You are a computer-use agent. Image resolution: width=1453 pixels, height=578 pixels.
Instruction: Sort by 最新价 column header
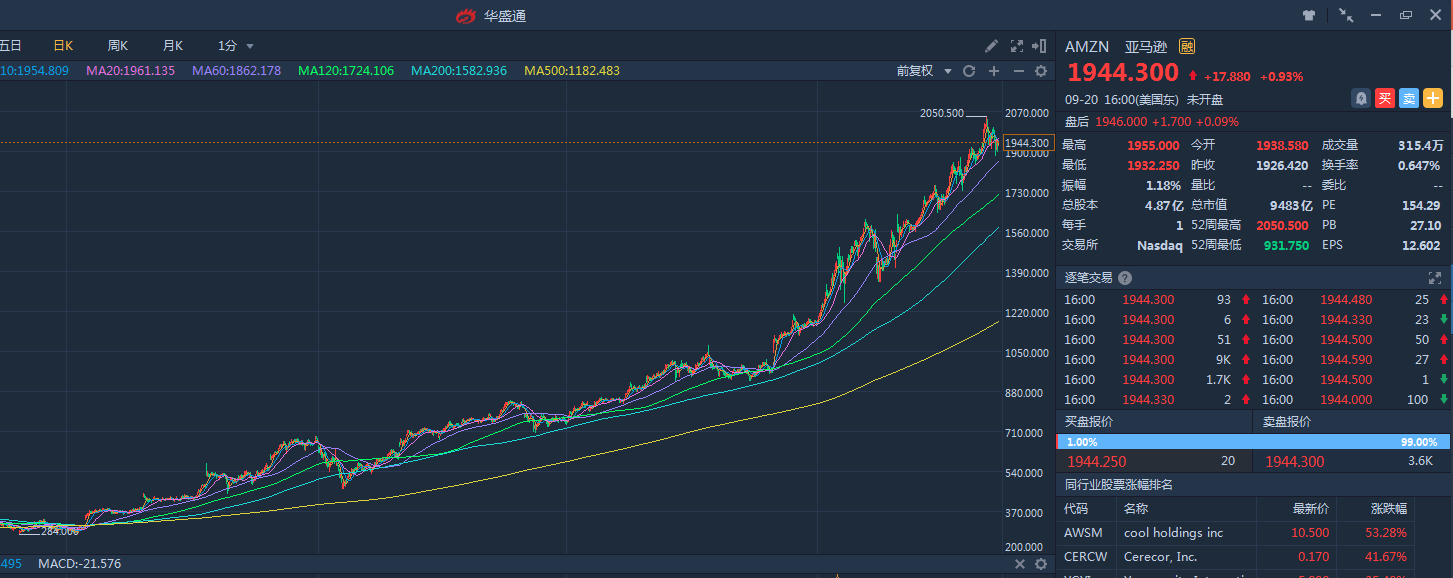pos(1311,509)
